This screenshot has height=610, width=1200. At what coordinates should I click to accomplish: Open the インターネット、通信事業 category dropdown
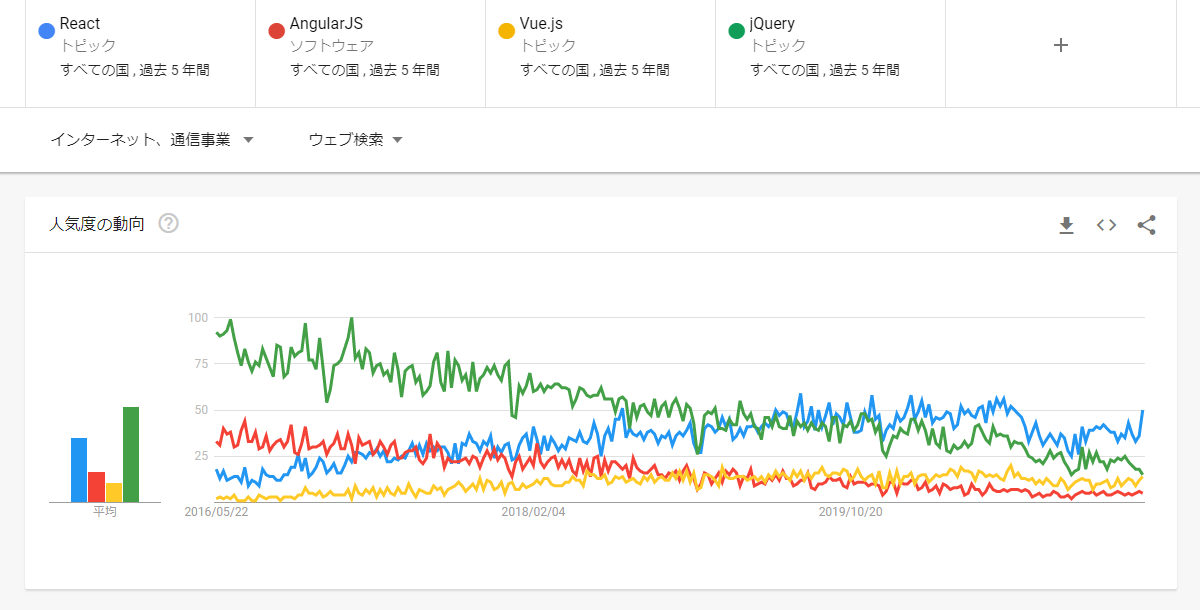(152, 140)
